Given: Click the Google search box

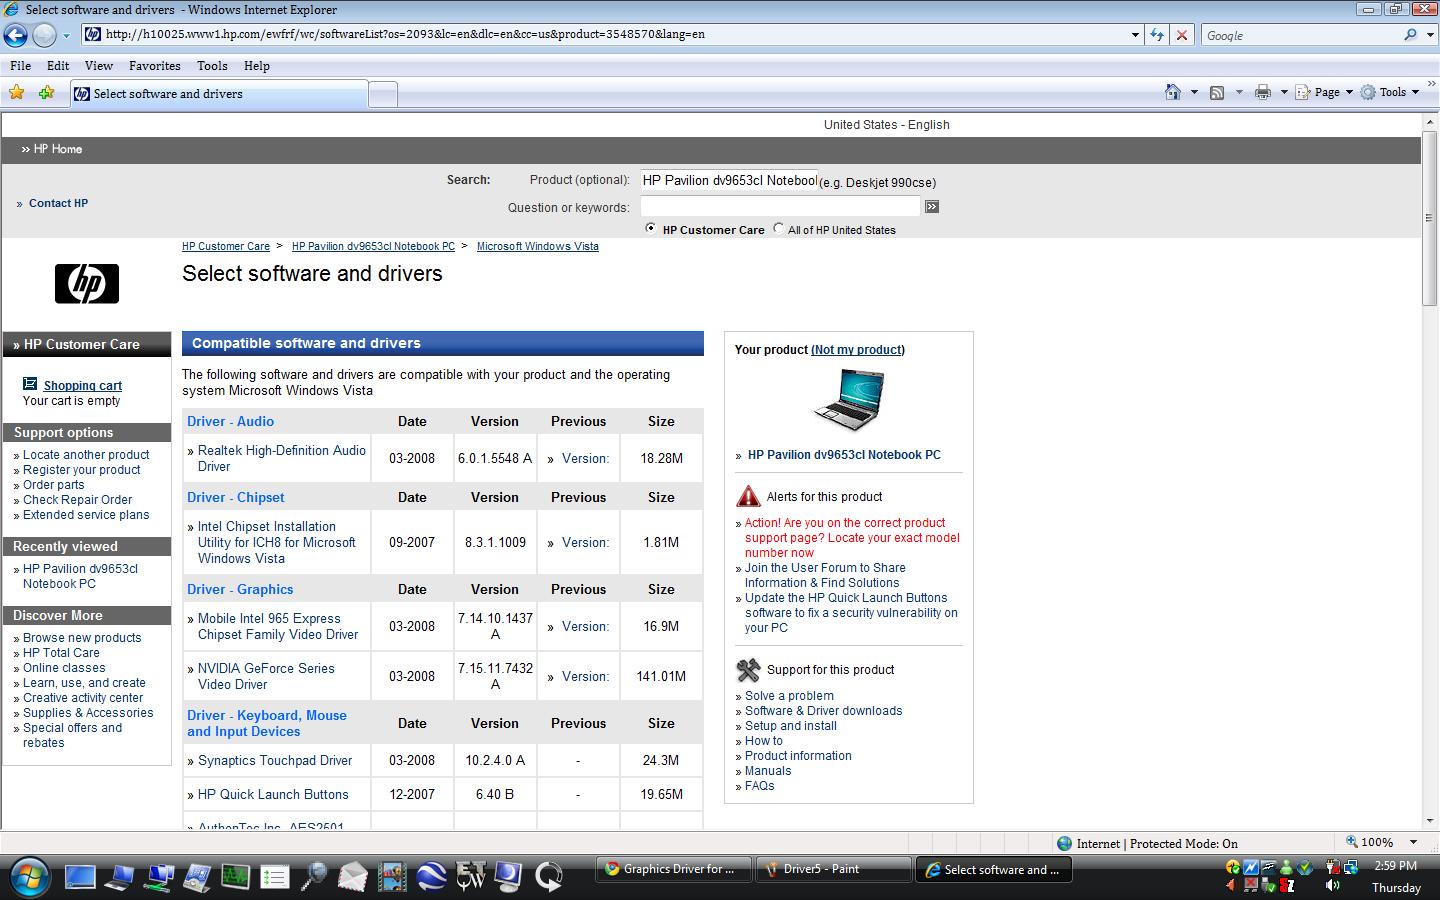Looking at the screenshot, I should (1300, 34).
